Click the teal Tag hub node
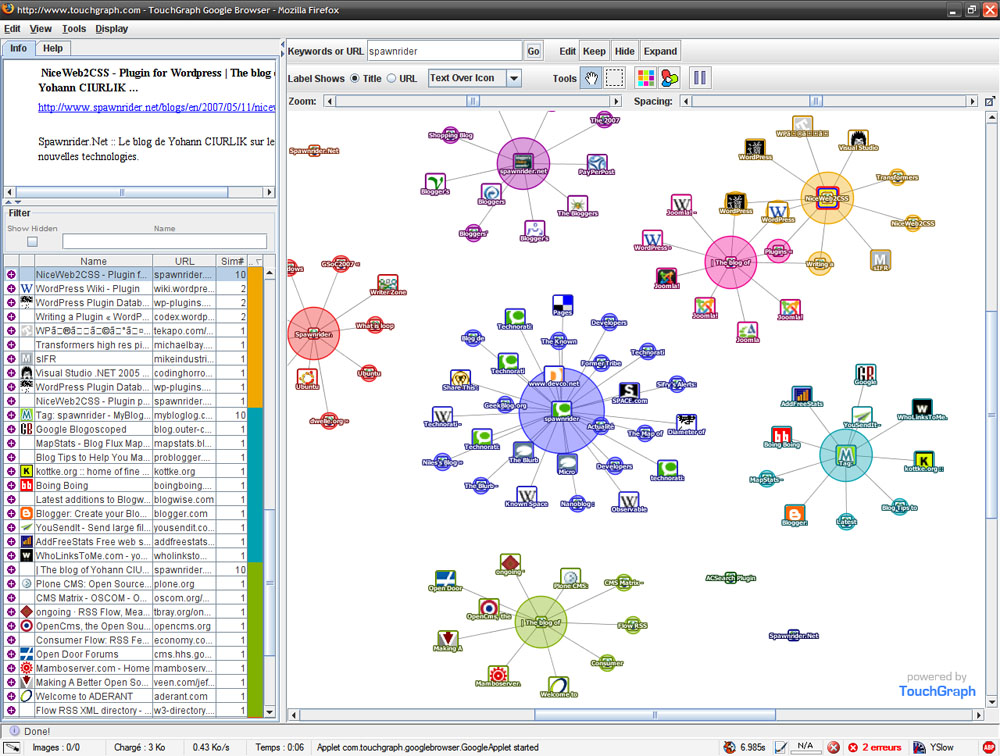This screenshot has height=756, width=1000. [x=846, y=455]
